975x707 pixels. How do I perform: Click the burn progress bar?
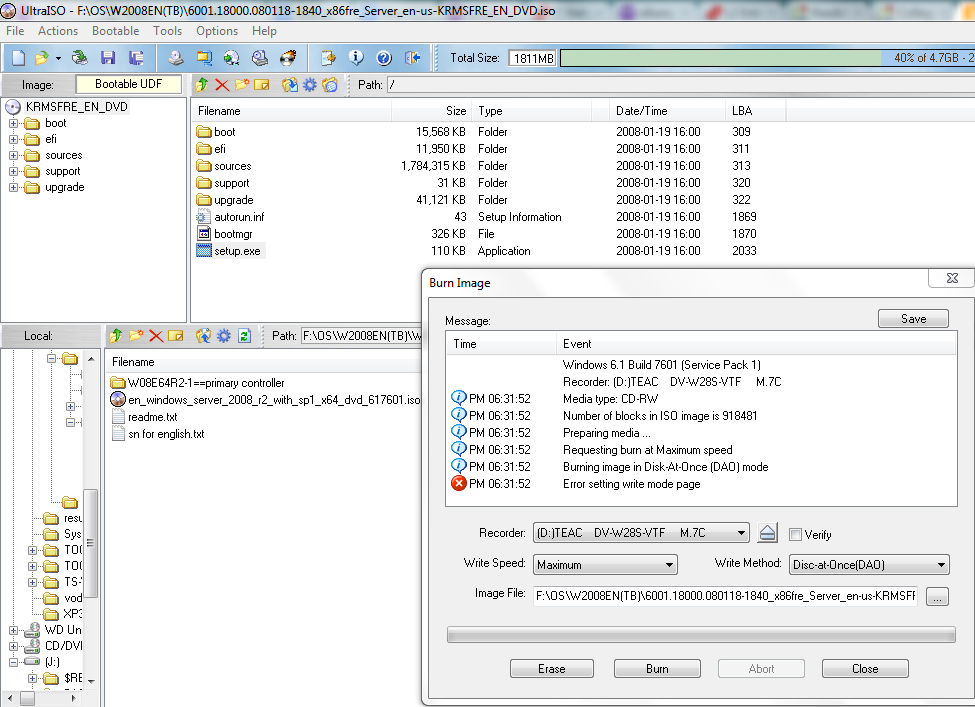(x=701, y=634)
